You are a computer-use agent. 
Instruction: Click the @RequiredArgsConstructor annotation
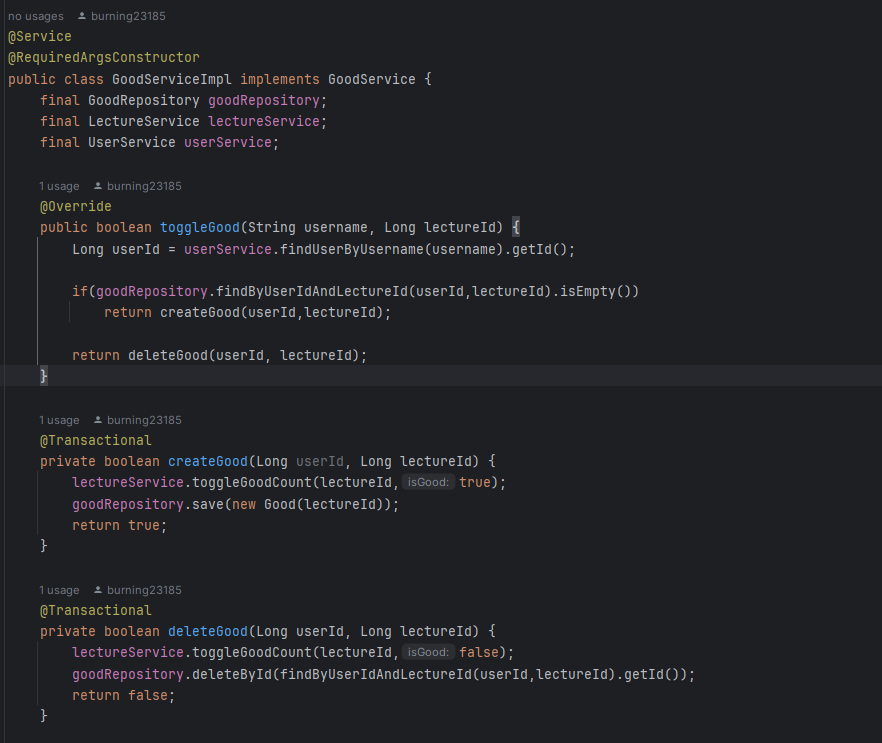pyautogui.click(x=104, y=58)
